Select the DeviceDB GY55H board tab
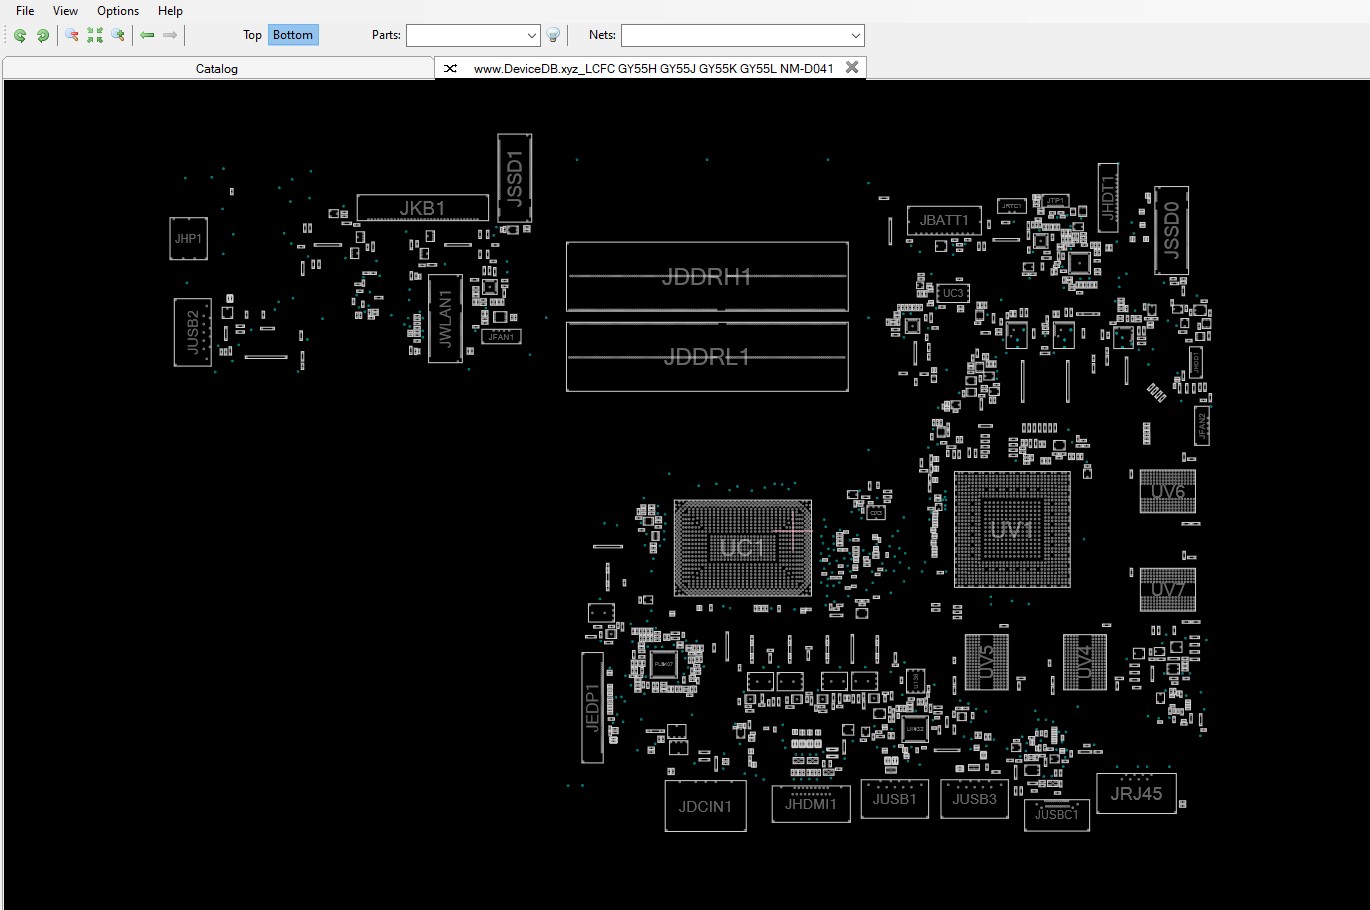This screenshot has height=910, width=1370. pyautogui.click(x=650, y=68)
